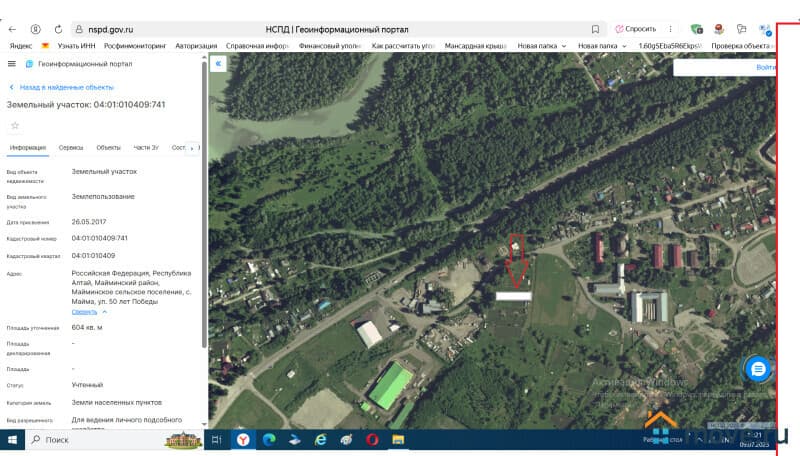Switch to Информация tab
This screenshot has width=800, height=456.
click(x=28, y=148)
